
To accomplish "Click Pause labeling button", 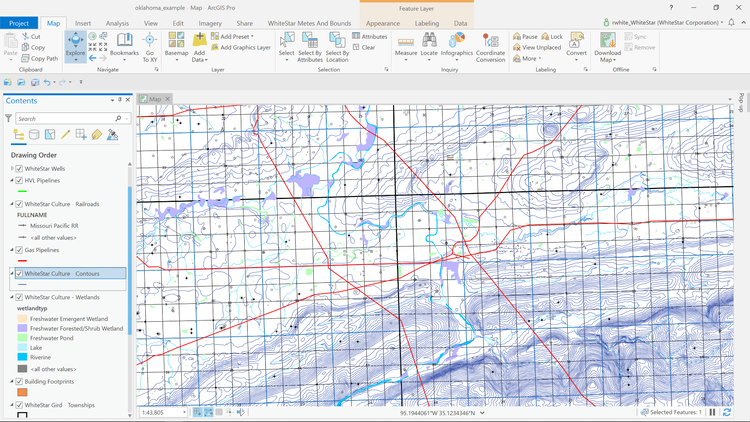I will pos(525,36).
